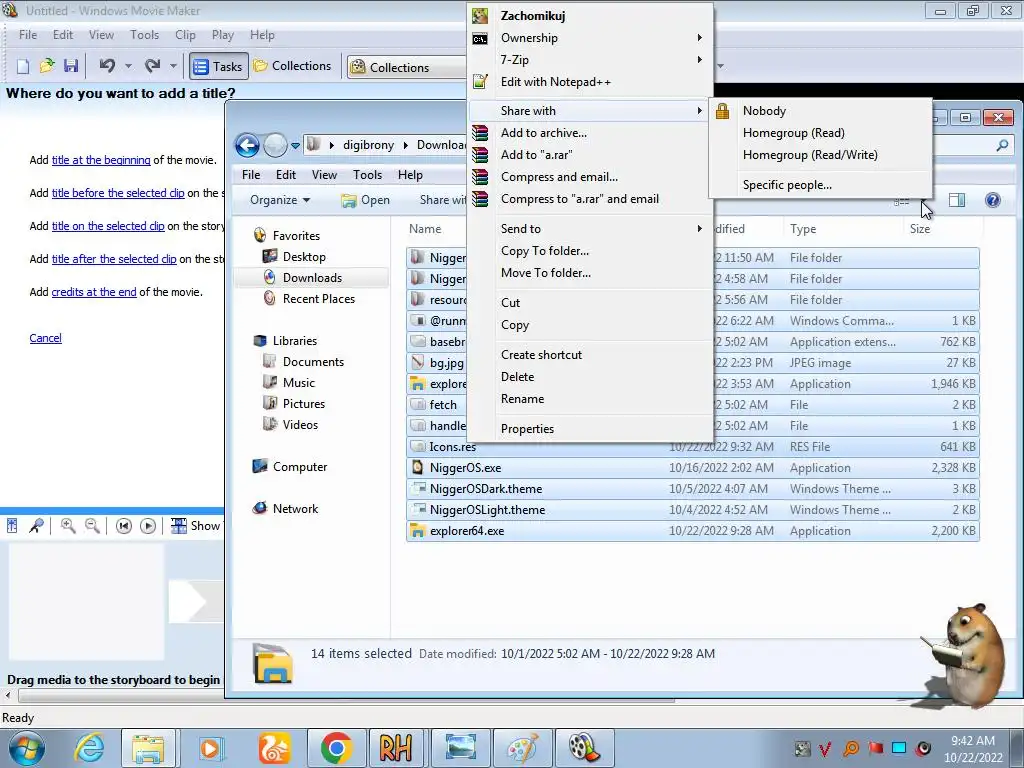Open Movie Maker's Tools menu
The width and height of the screenshot is (1024, 768).
[x=144, y=35]
